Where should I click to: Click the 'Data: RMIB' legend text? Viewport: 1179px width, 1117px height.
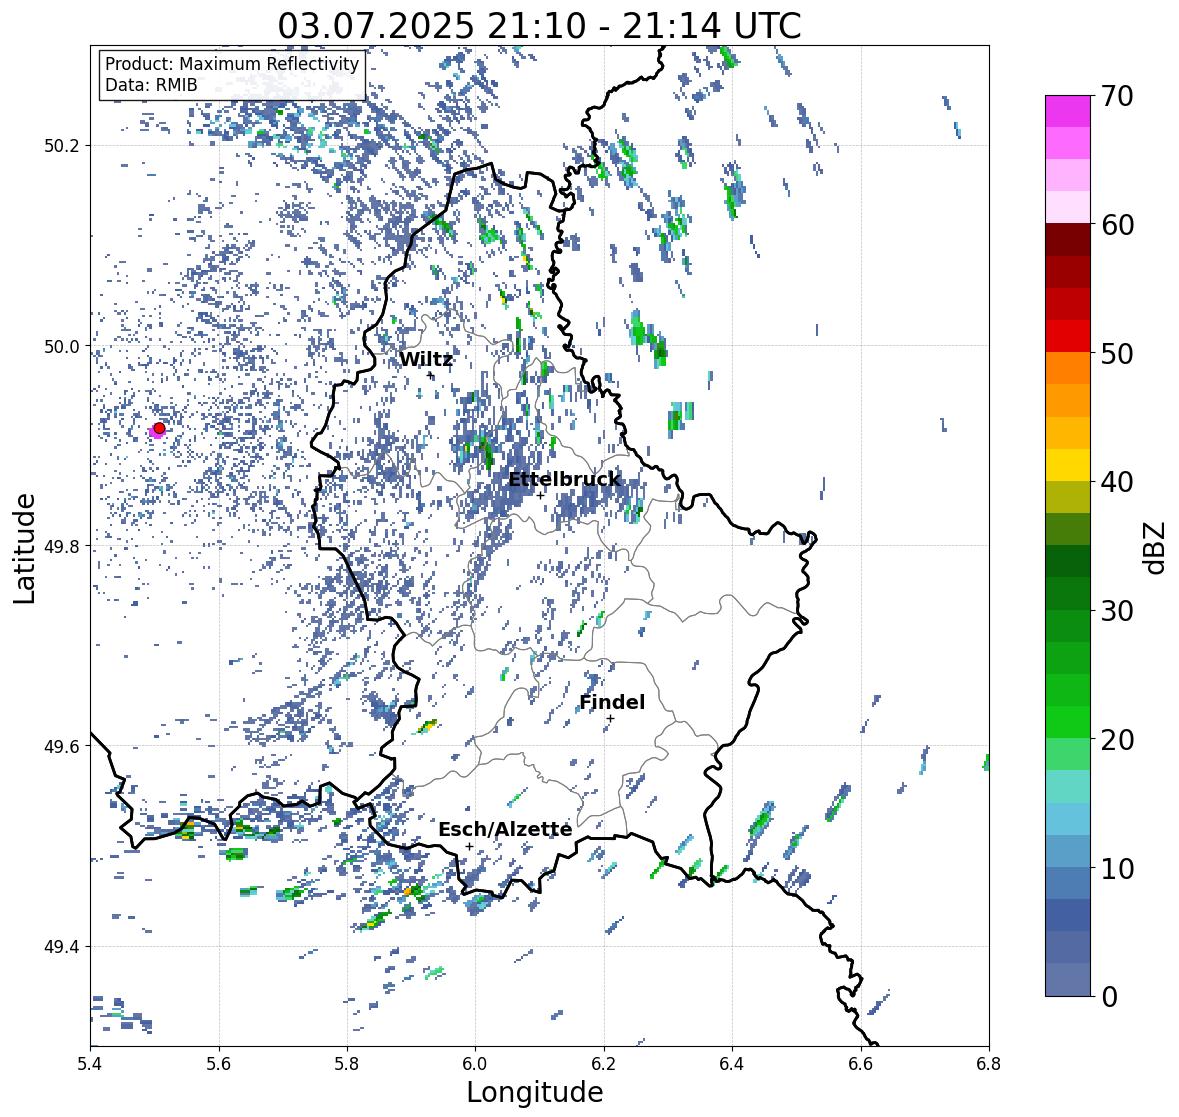pos(151,85)
